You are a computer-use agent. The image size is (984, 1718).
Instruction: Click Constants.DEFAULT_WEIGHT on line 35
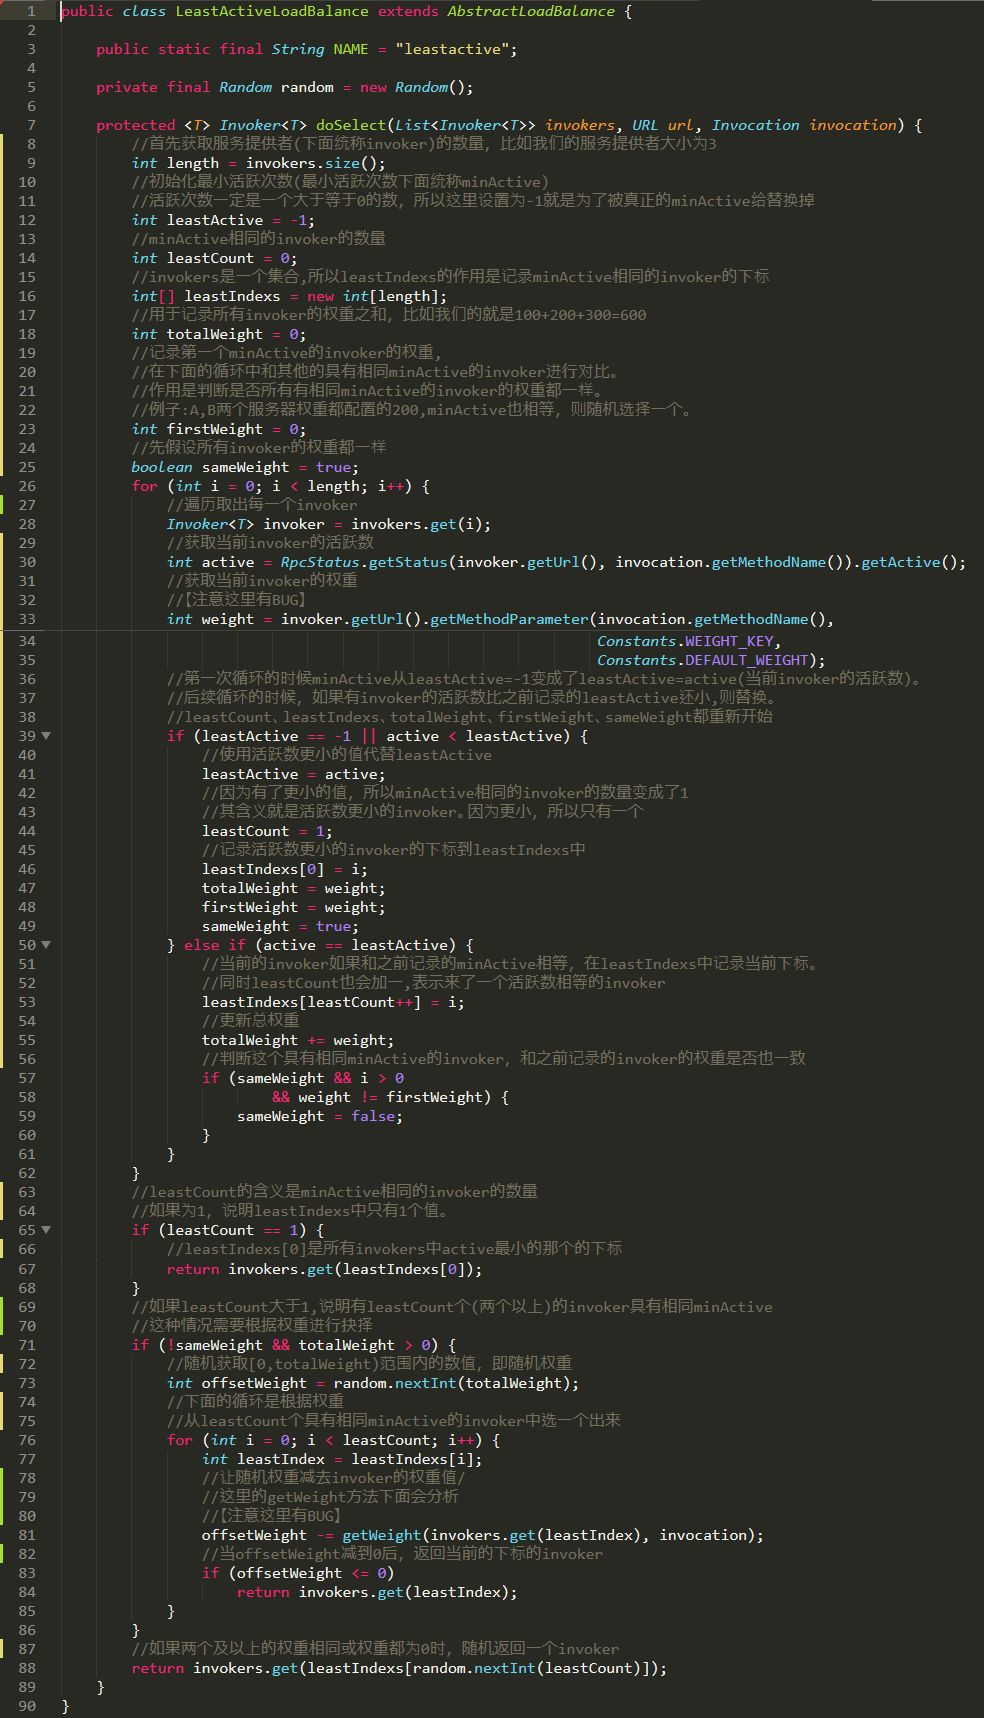(x=710, y=660)
